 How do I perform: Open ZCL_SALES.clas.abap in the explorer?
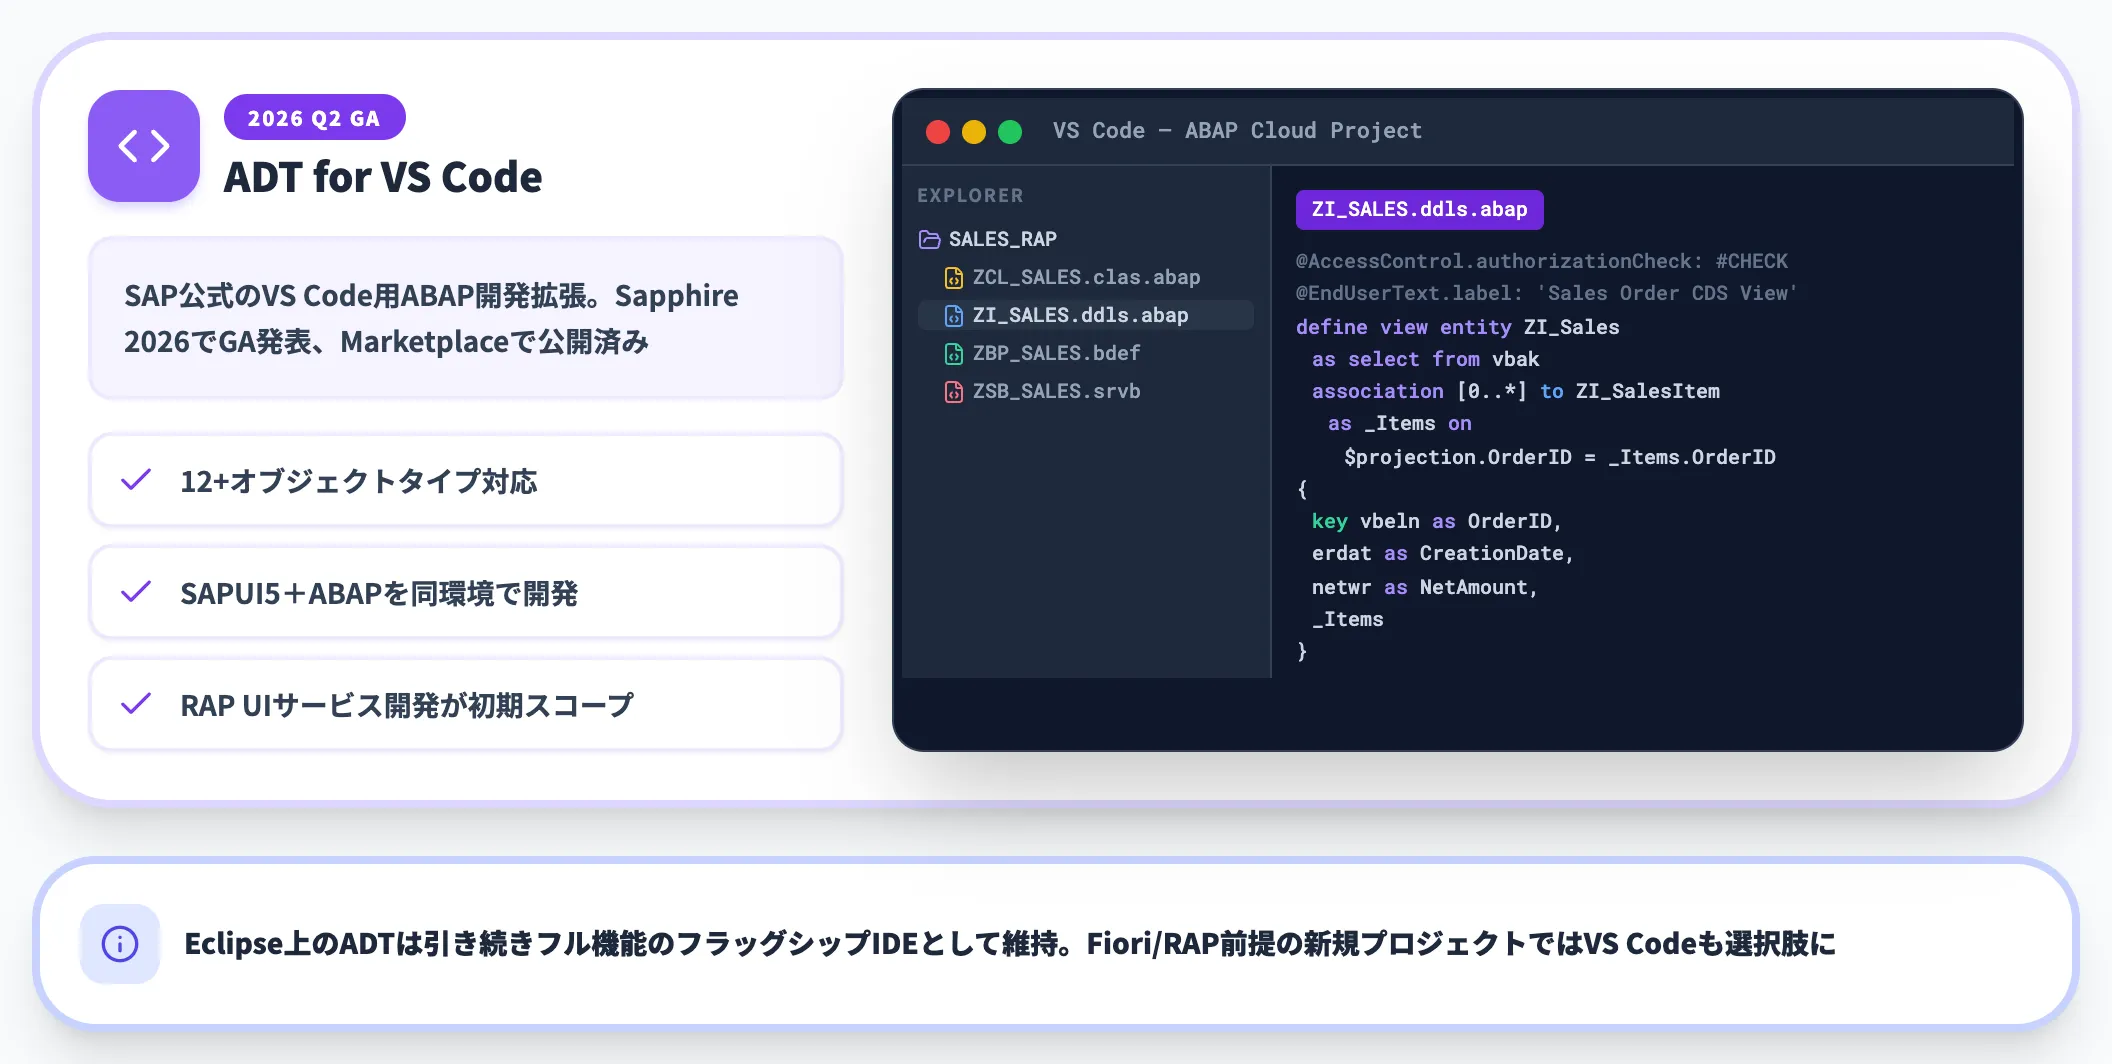click(x=1086, y=277)
